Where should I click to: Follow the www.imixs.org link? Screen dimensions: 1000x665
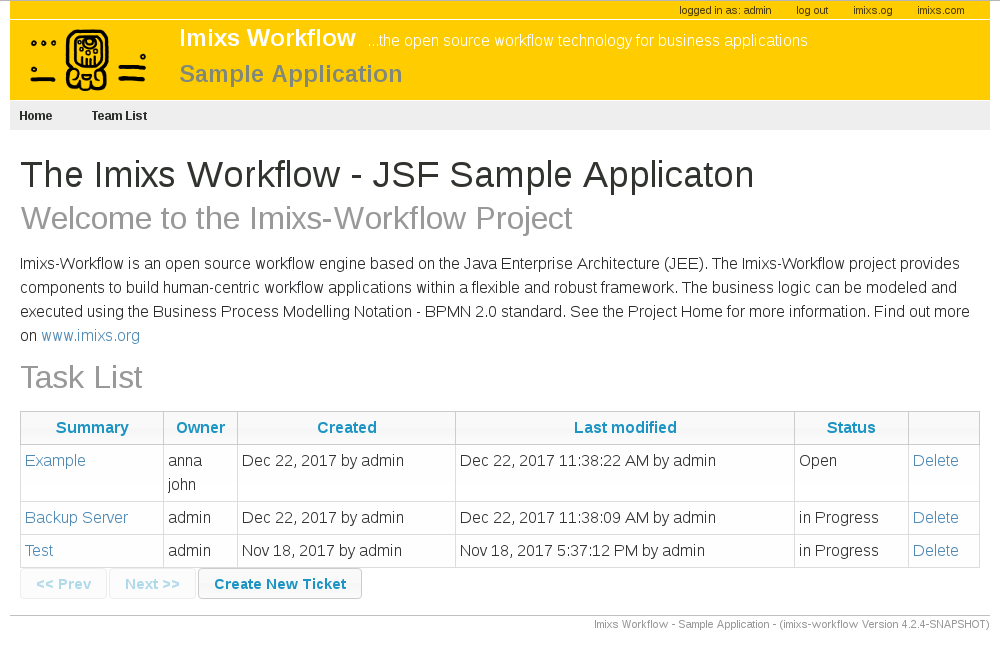coord(91,335)
